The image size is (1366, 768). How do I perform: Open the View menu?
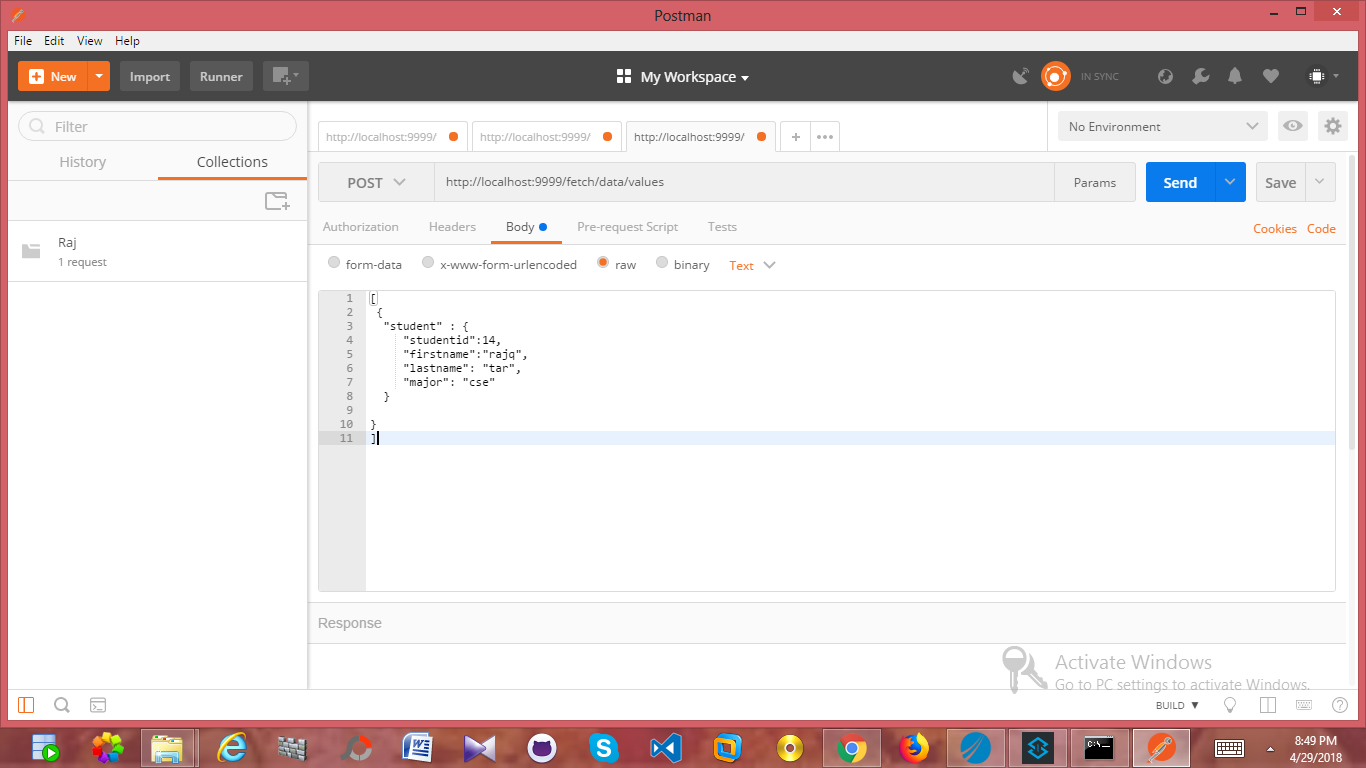90,41
